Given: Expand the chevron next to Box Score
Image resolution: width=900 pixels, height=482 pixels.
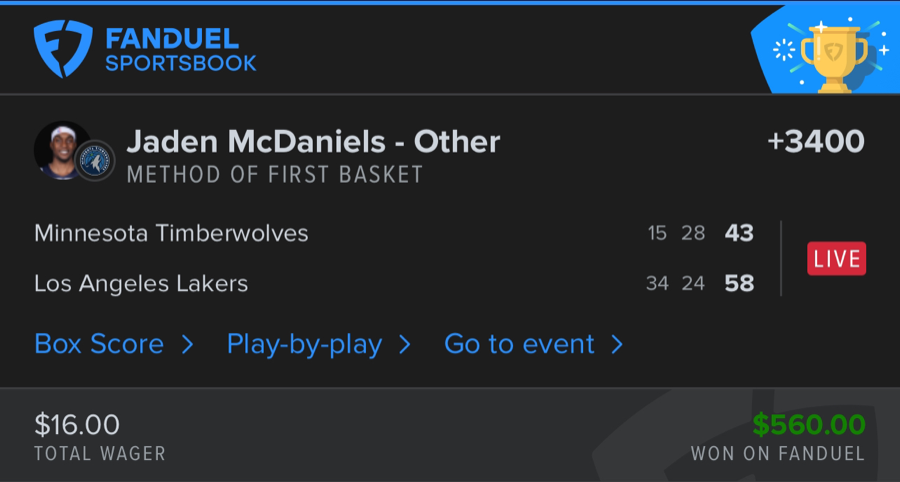Looking at the screenshot, I should tap(187, 345).
